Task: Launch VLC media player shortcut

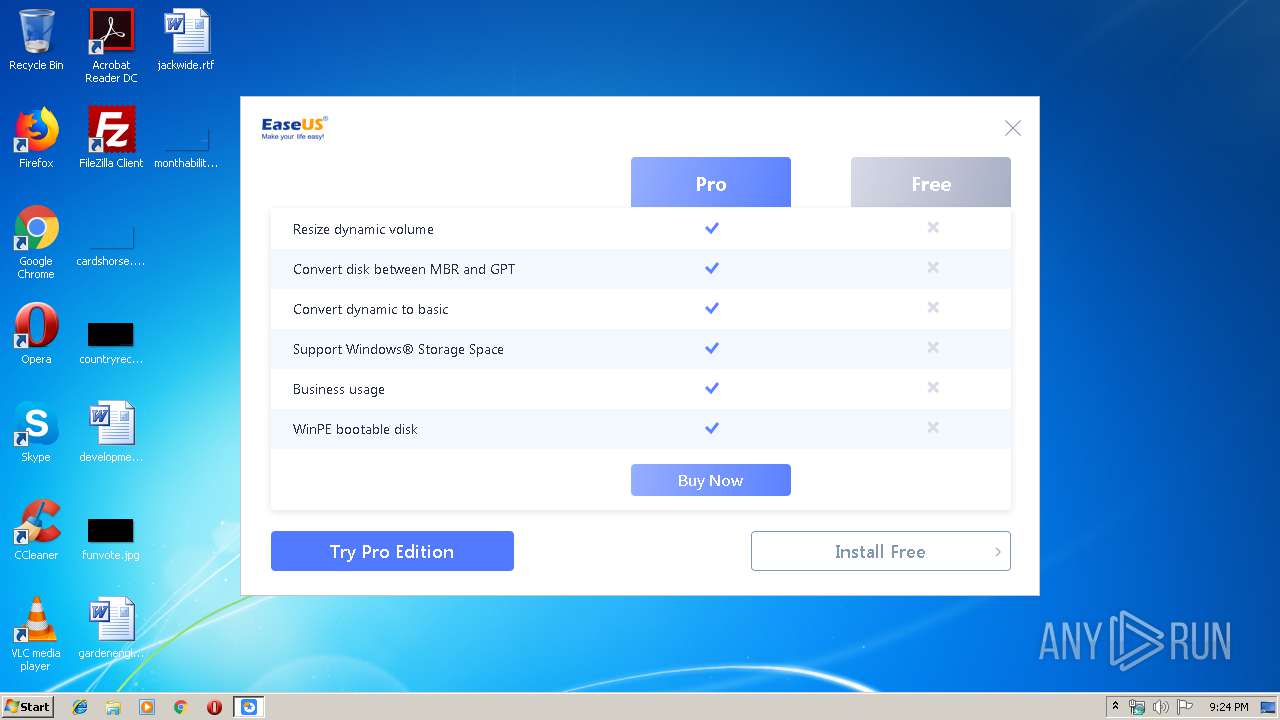Action: pos(36,634)
